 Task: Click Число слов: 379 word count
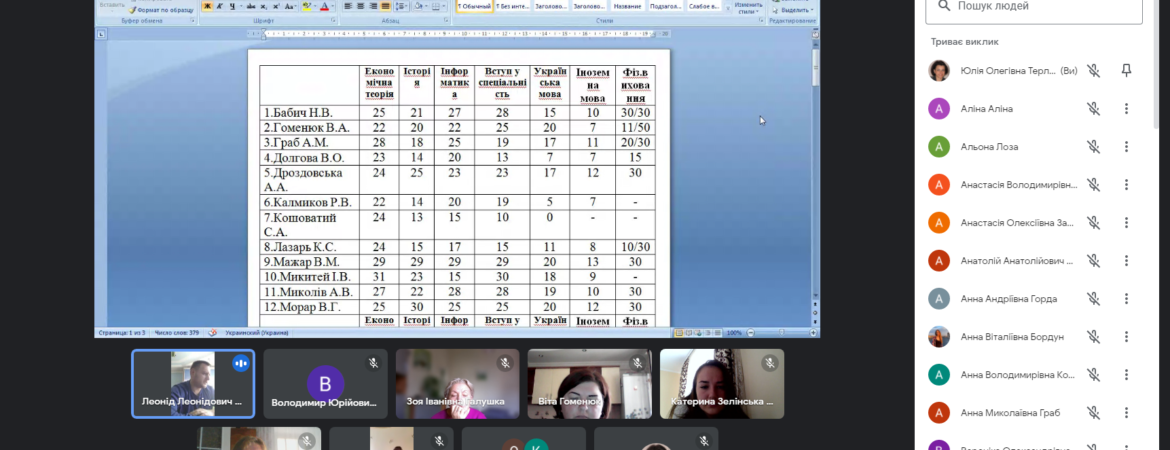(178, 333)
